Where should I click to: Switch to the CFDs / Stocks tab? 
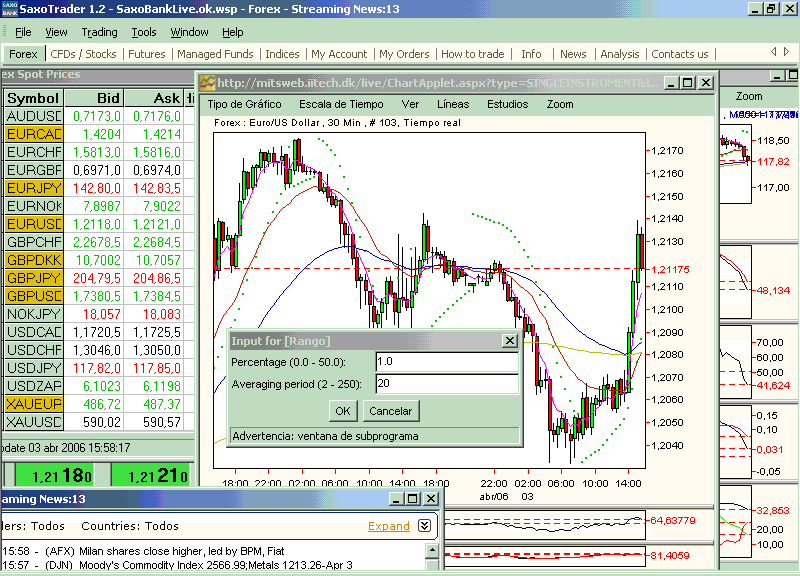[x=83, y=54]
